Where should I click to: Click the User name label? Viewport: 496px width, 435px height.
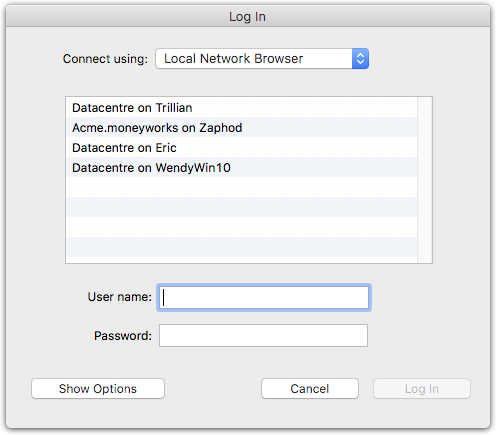120,297
